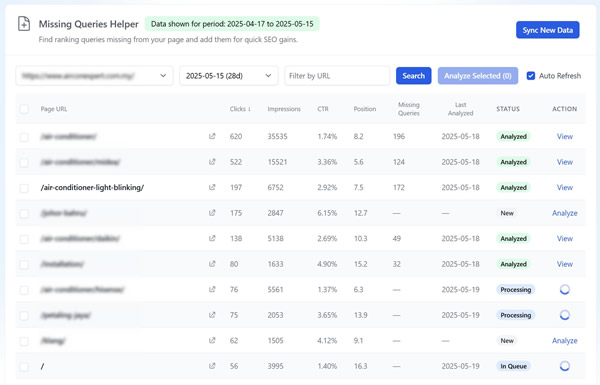This screenshot has width=600, height=385.
Task: Sort by the Impressions column header
Action: point(284,109)
